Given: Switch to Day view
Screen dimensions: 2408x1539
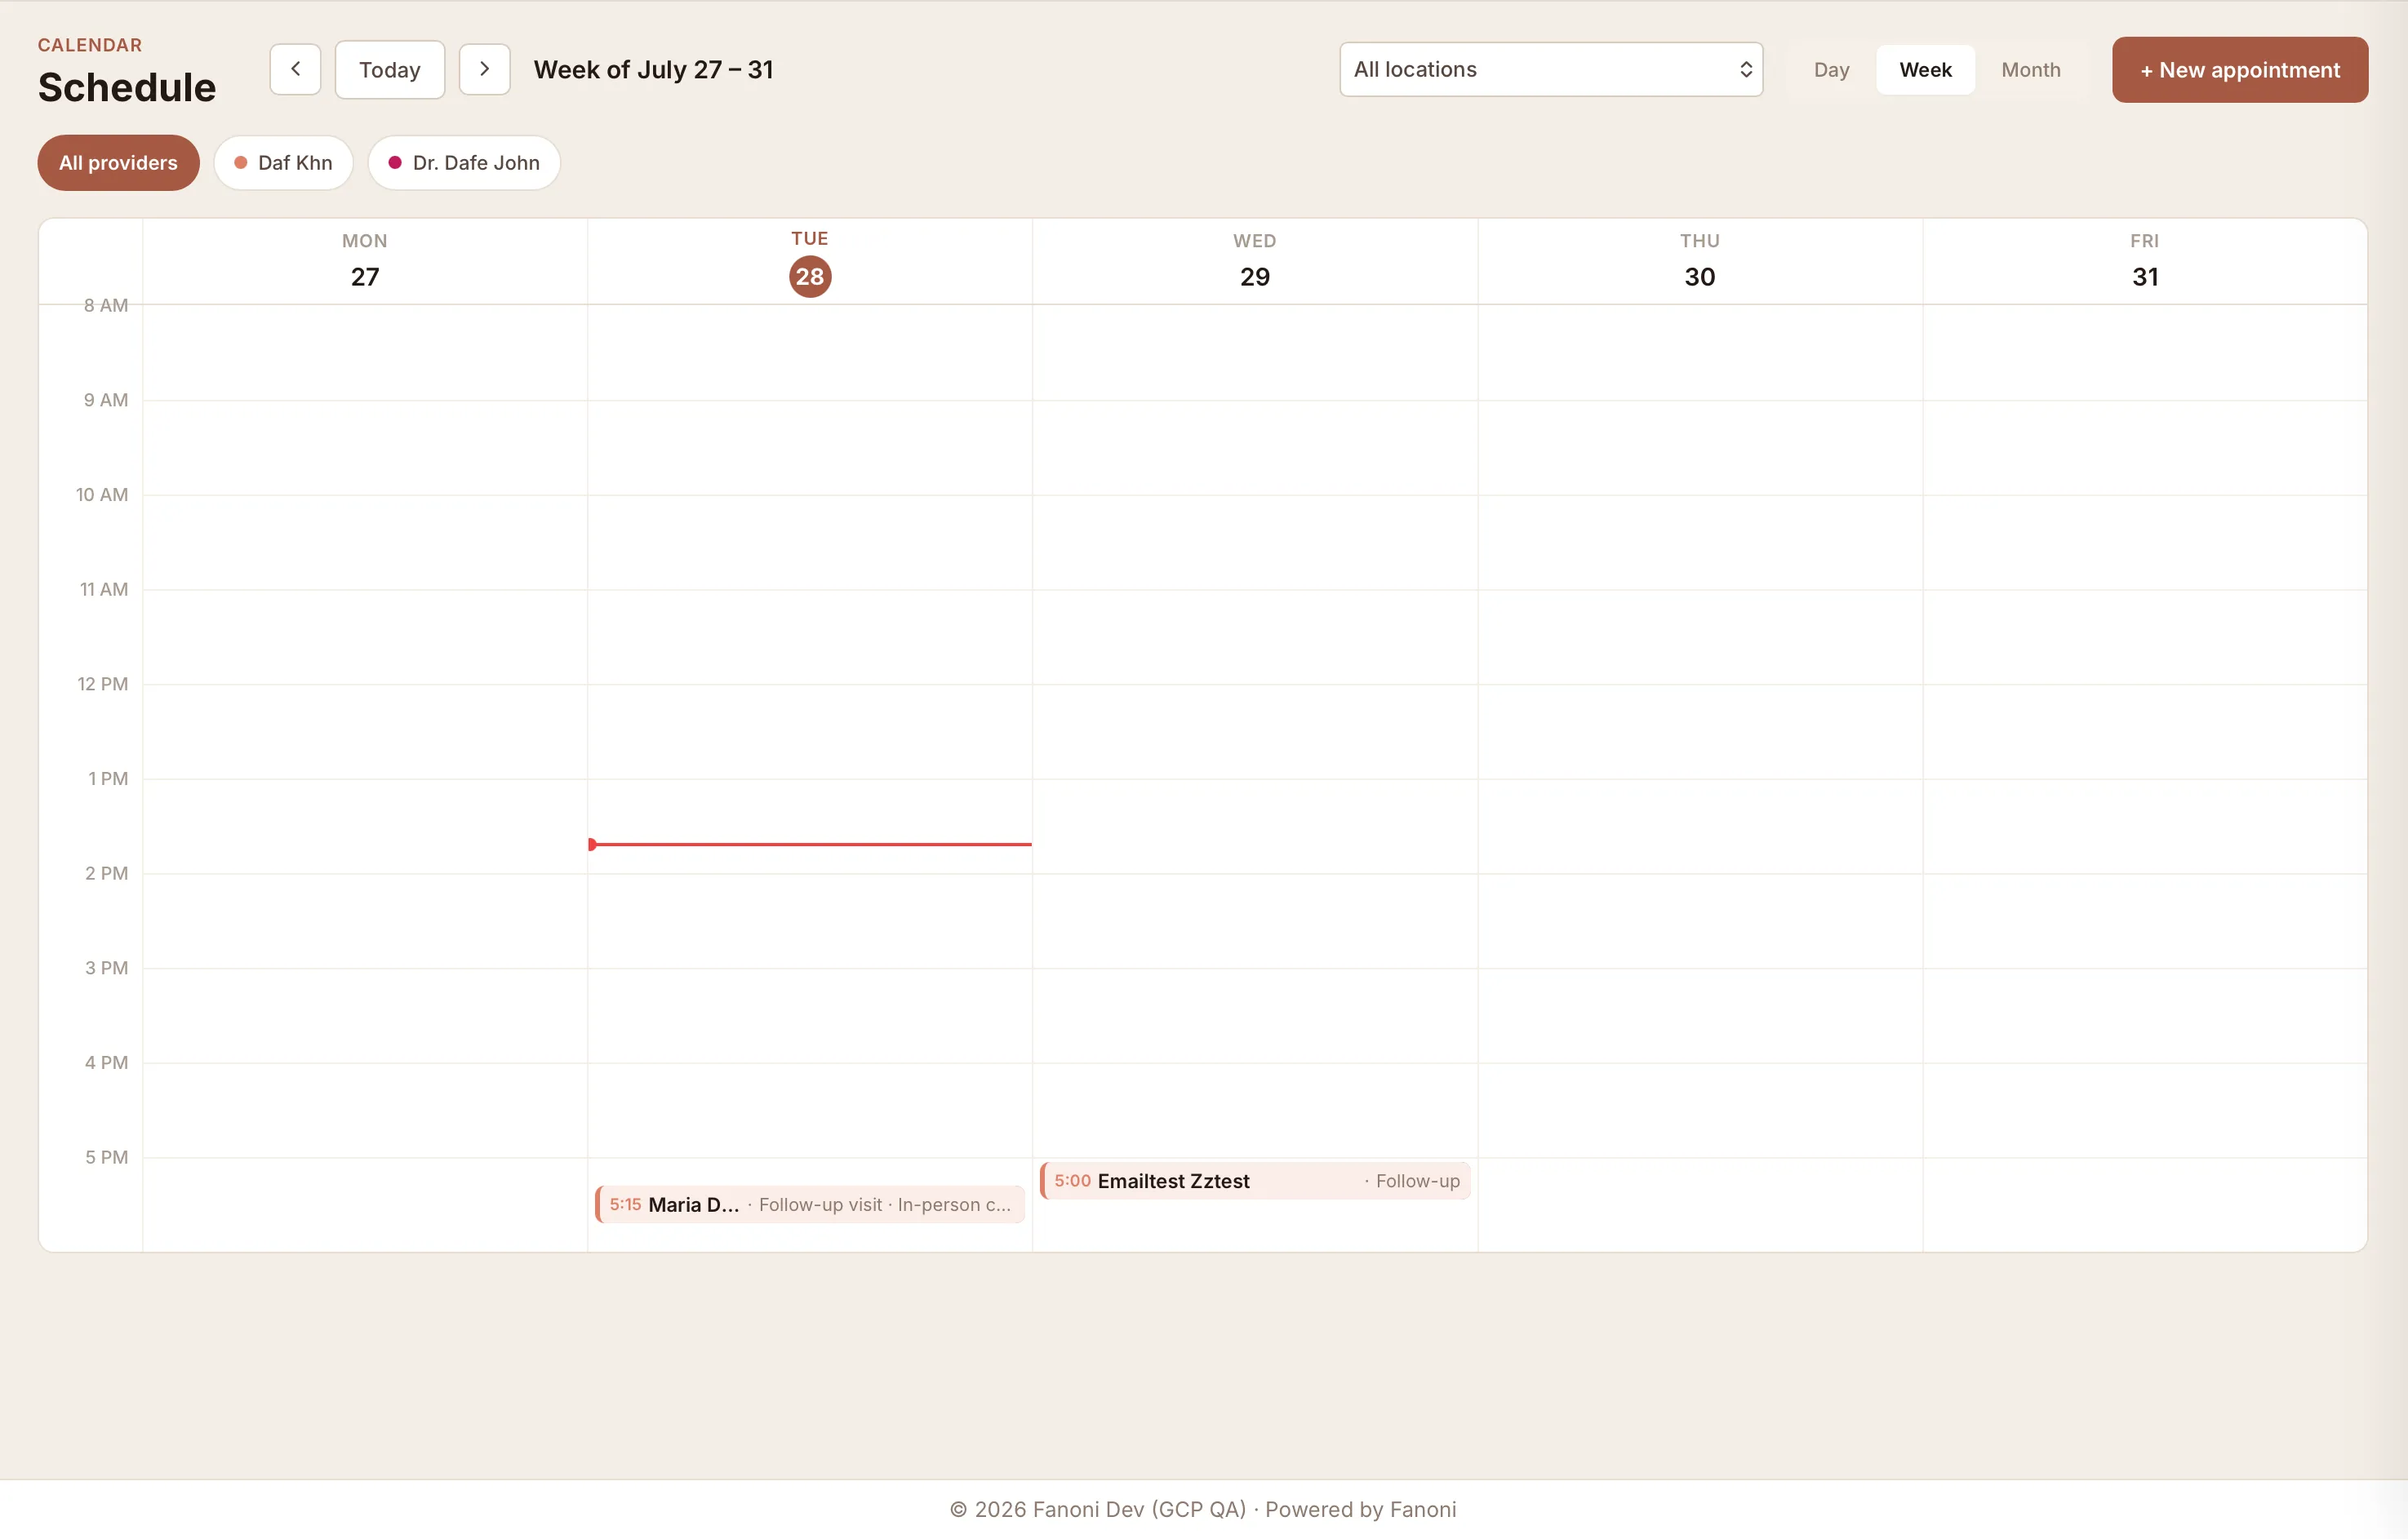Looking at the screenshot, I should tap(1831, 70).
